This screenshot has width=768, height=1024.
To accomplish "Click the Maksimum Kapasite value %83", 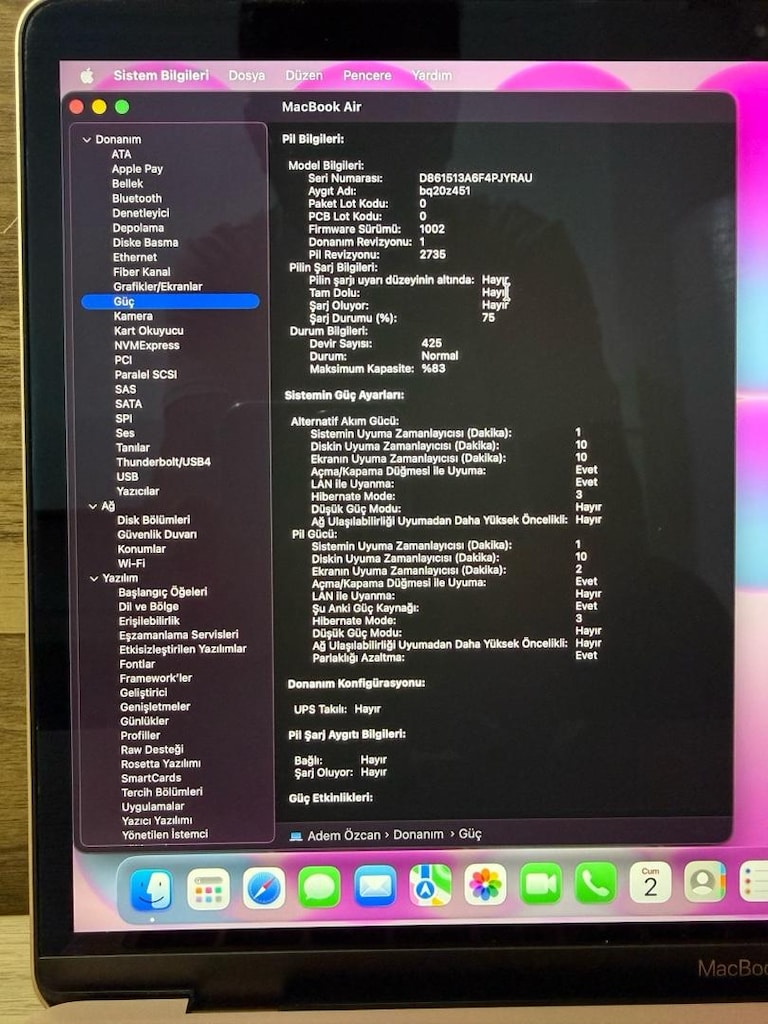I will coord(434,368).
